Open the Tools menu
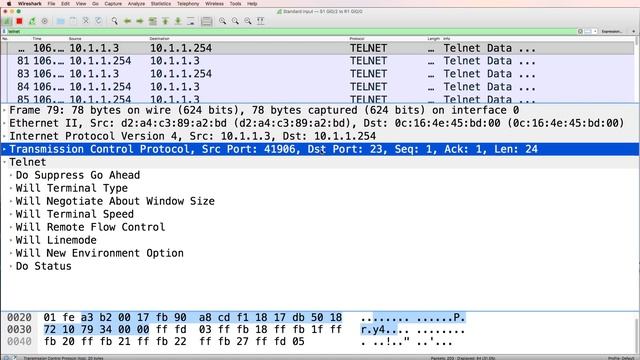640x360 pixels. pyautogui.click(x=235, y=4)
